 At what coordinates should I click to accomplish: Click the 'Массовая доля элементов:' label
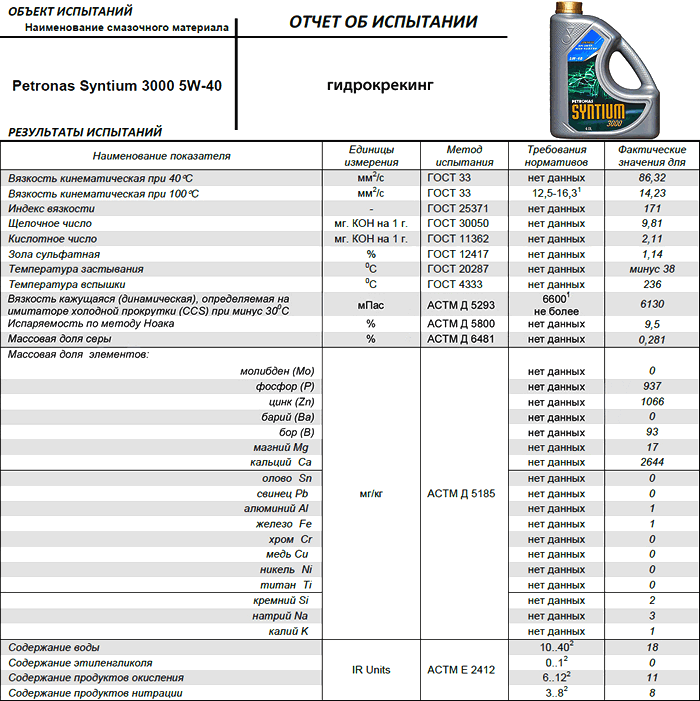click(x=78, y=355)
